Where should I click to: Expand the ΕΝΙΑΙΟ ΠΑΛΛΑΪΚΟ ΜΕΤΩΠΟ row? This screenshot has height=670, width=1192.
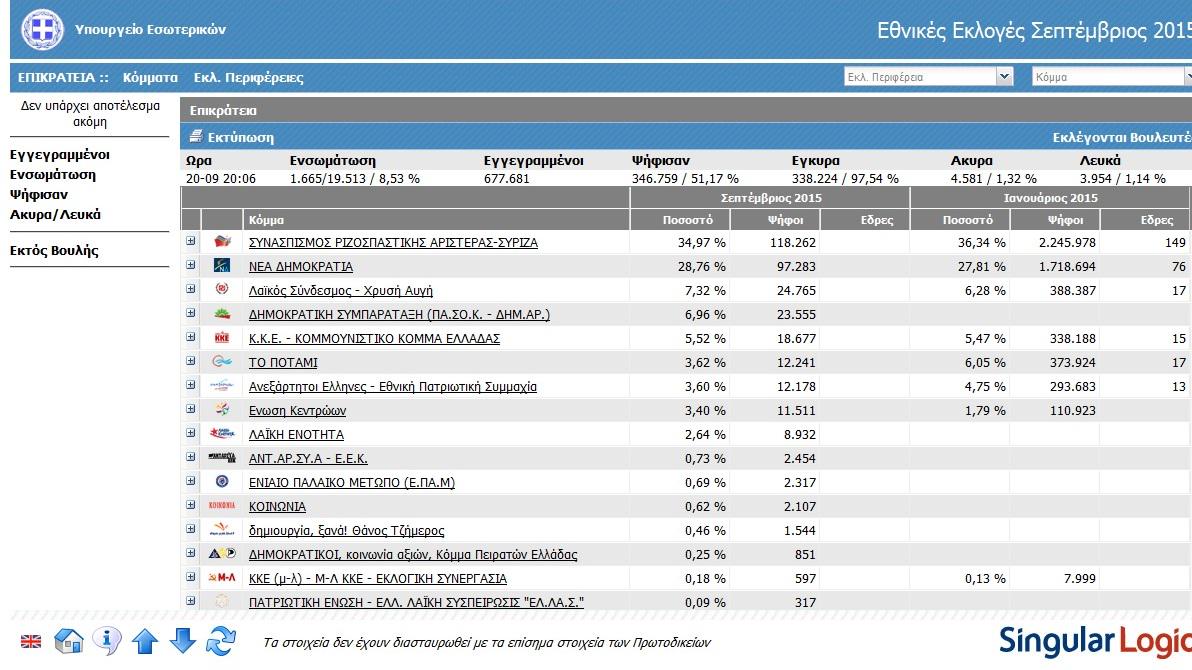point(191,481)
